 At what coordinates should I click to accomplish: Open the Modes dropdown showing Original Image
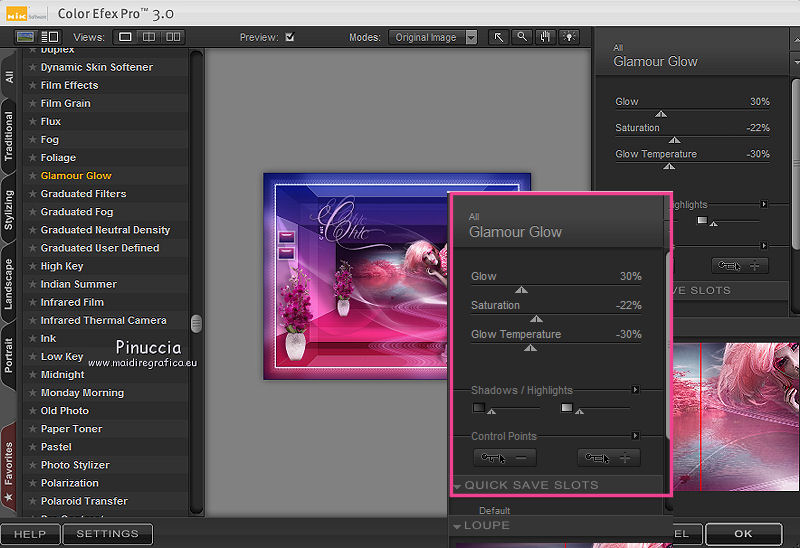click(433, 37)
